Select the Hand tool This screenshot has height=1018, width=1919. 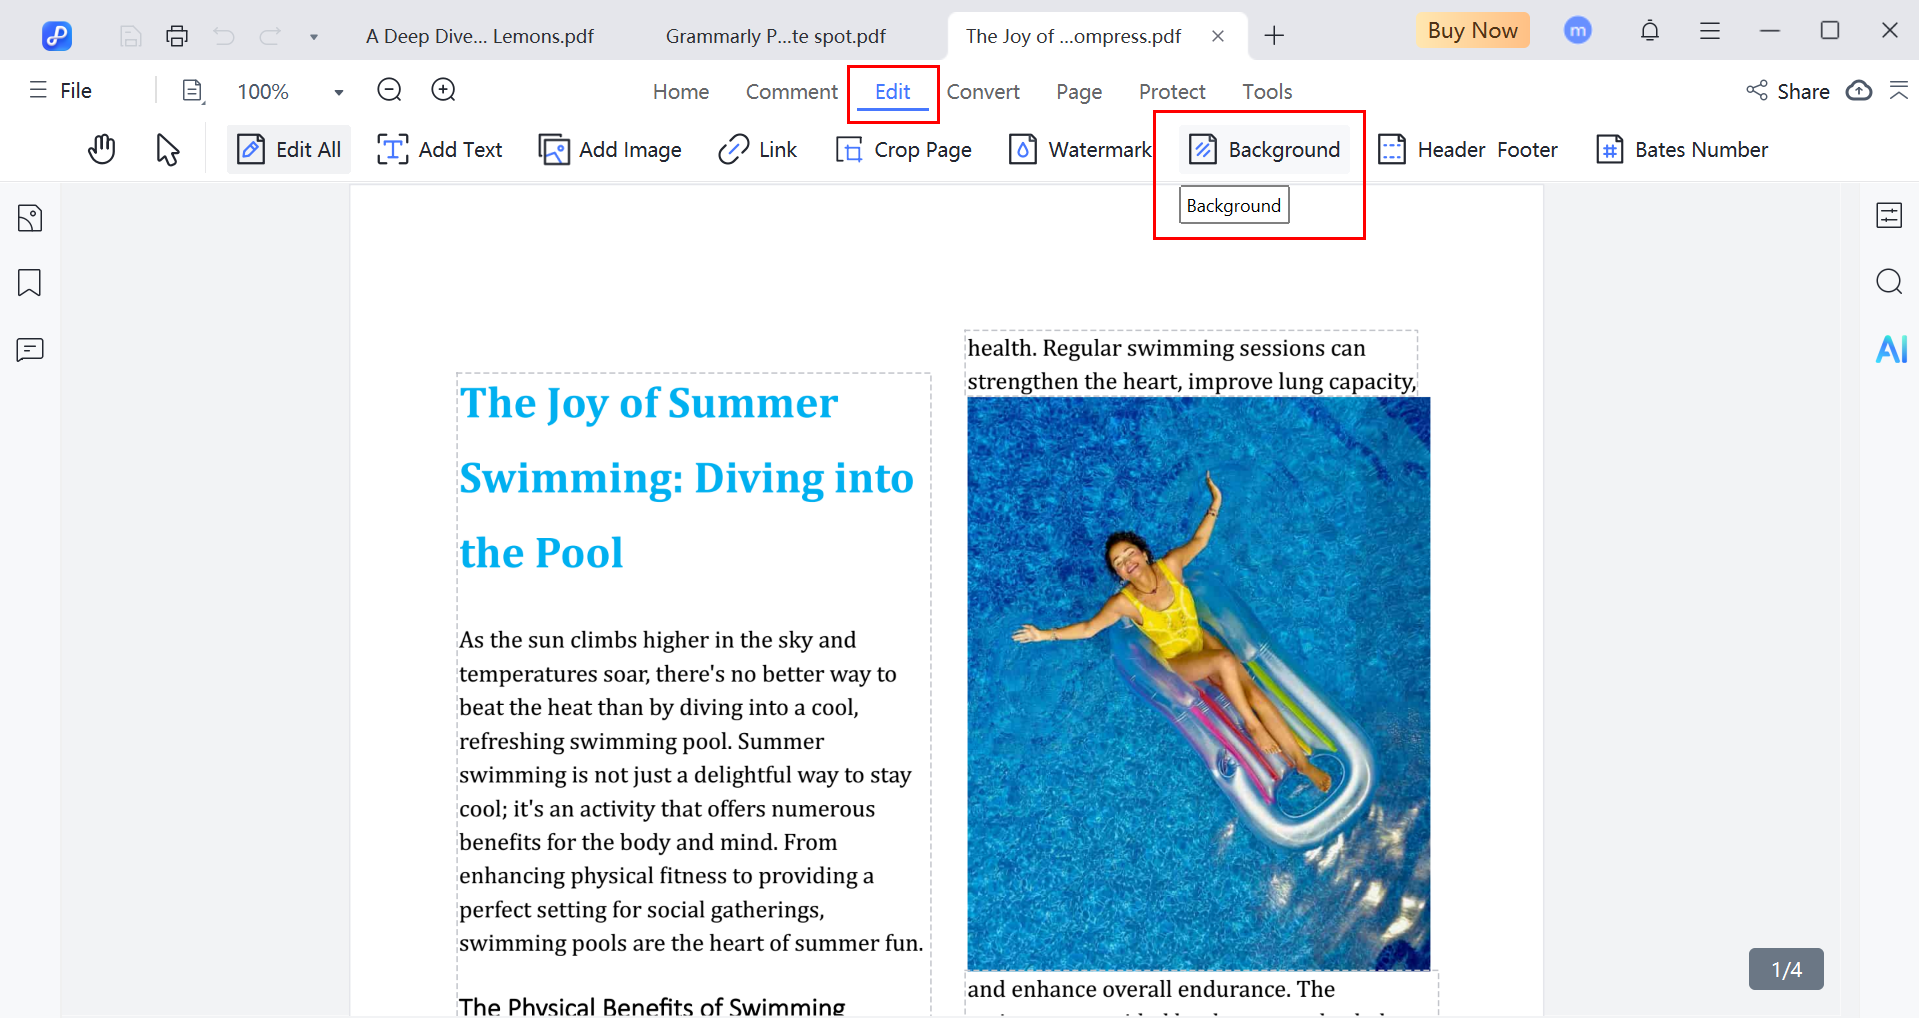click(101, 150)
